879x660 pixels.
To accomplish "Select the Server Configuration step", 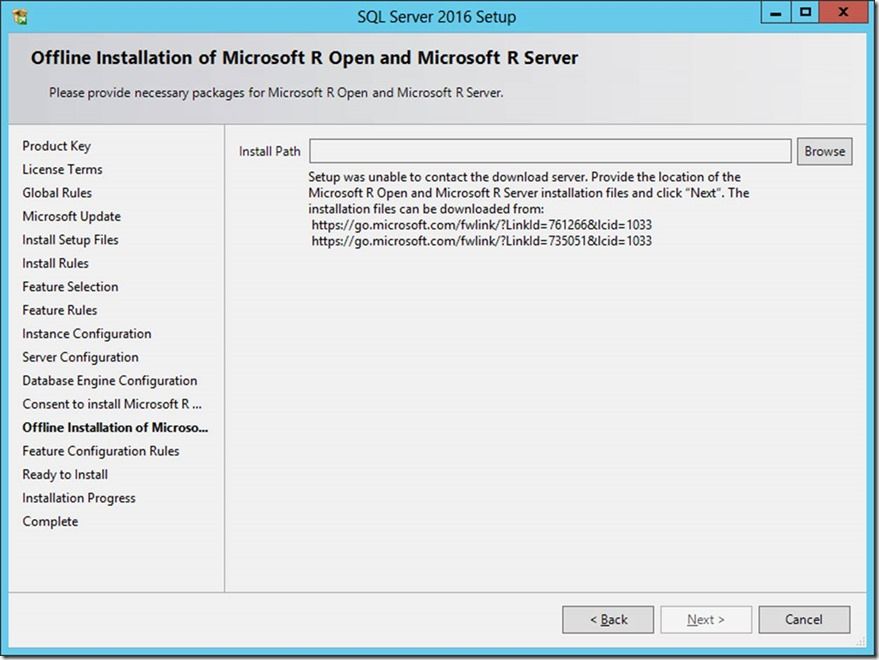I will point(81,357).
